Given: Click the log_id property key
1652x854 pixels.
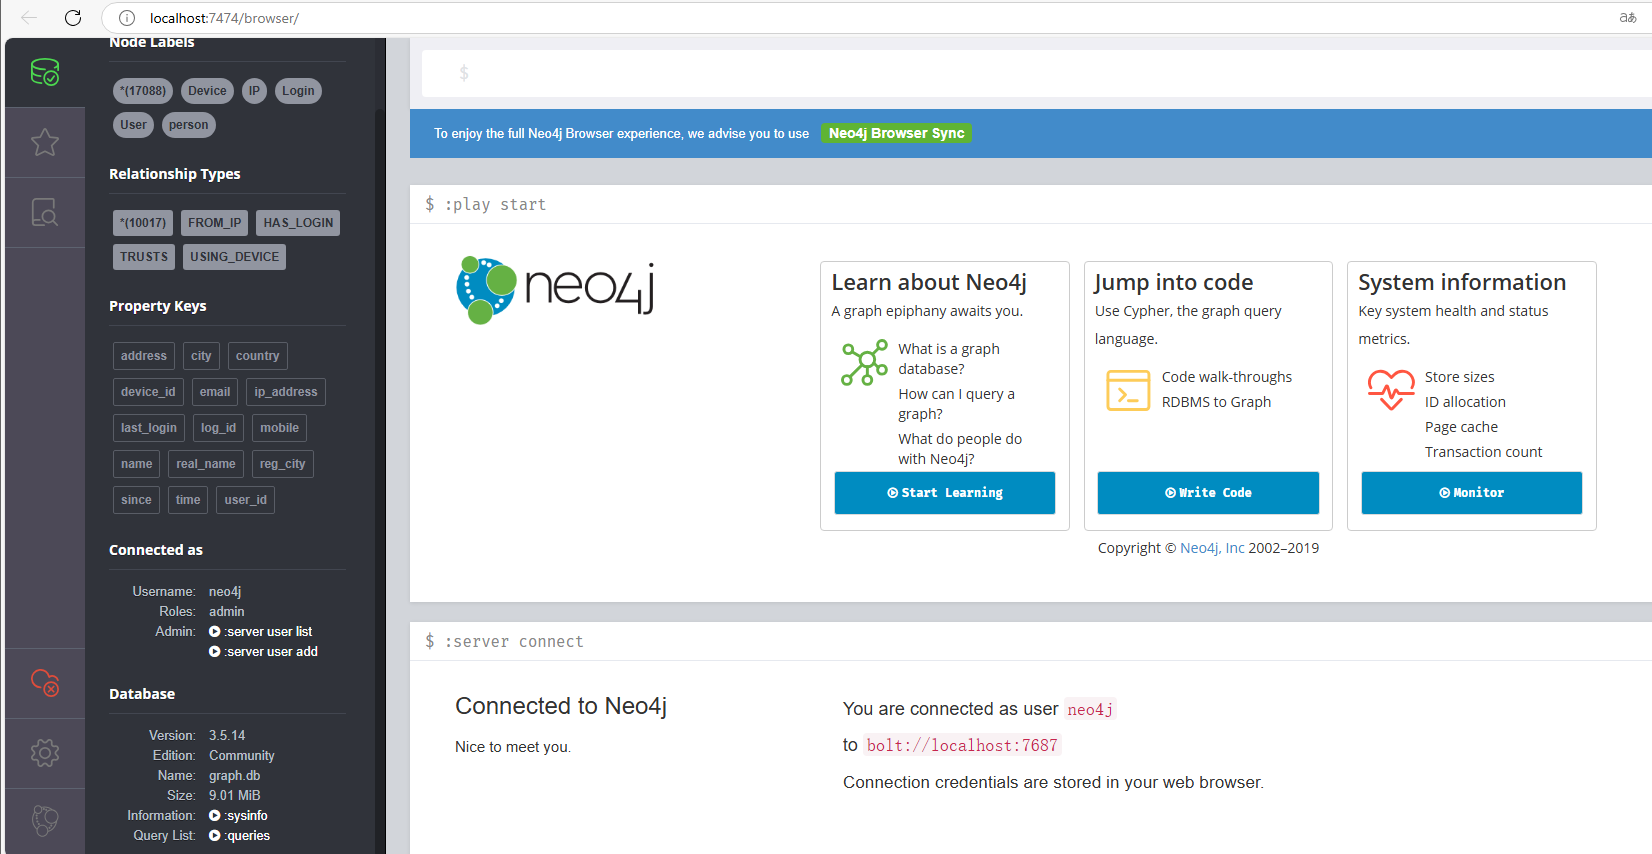Looking at the screenshot, I should click(x=218, y=428).
